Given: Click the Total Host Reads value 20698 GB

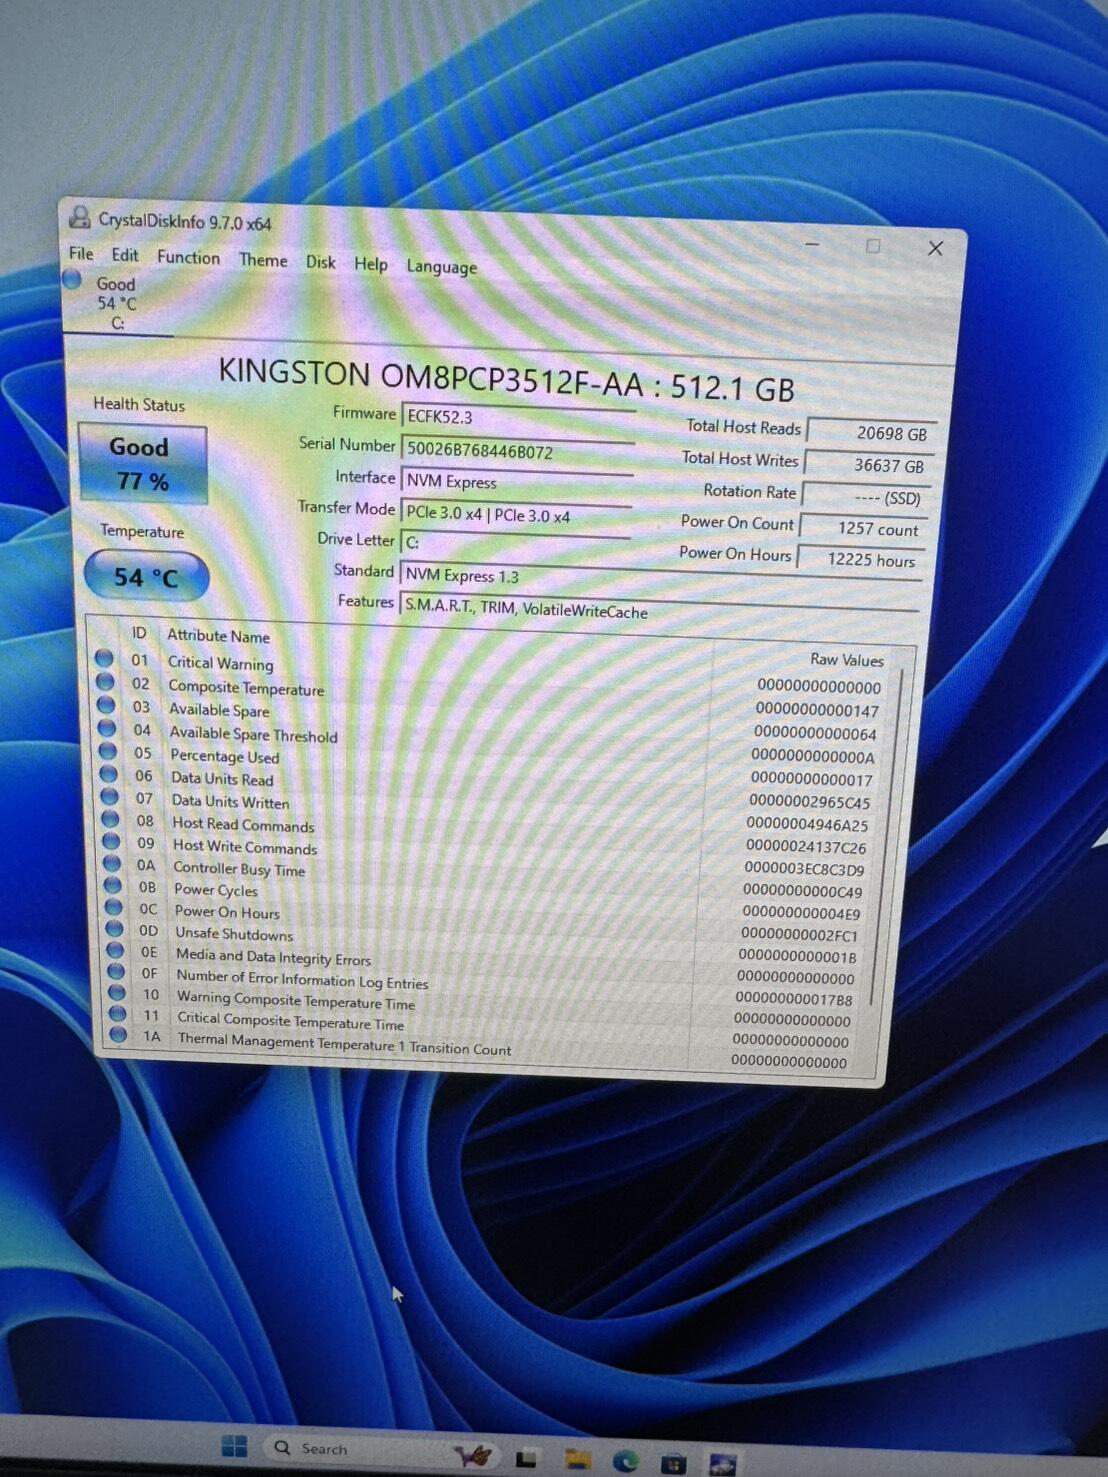Looking at the screenshot, I should coord(870,432).
